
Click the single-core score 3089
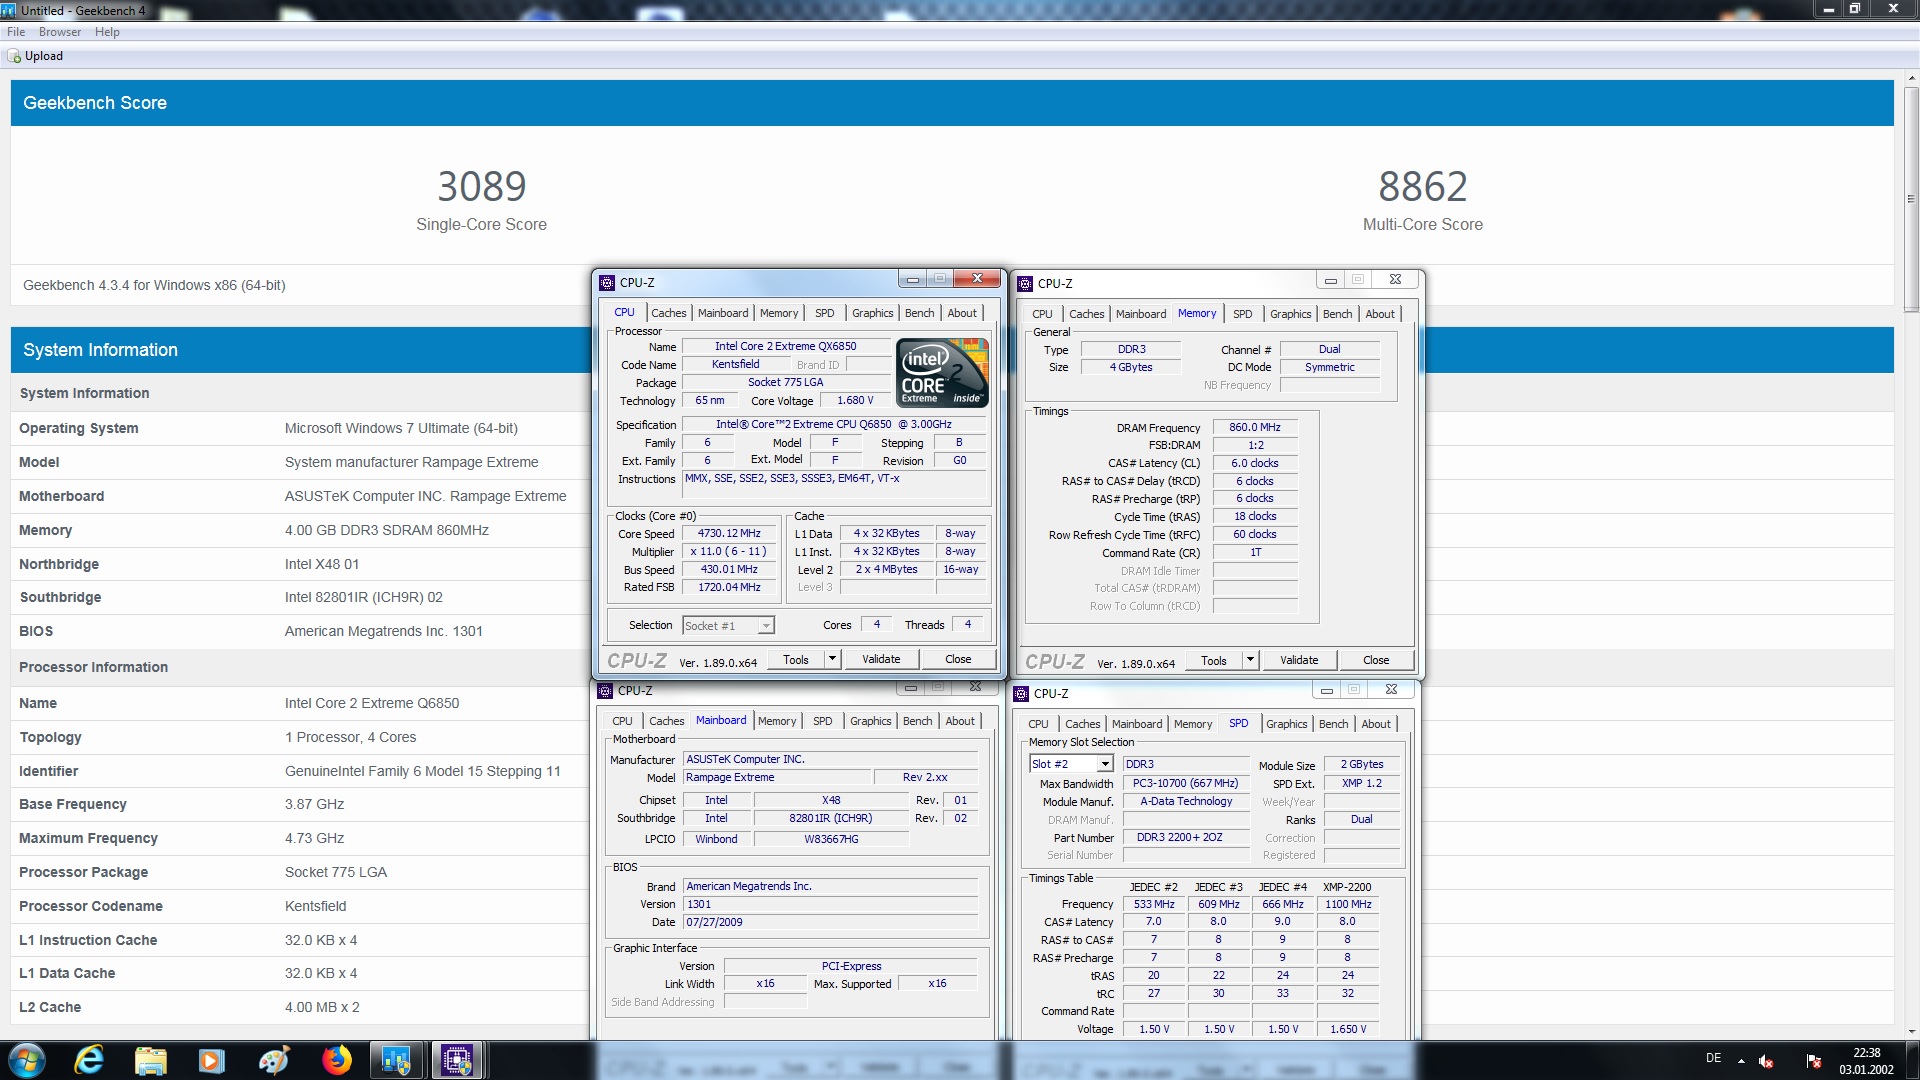click(x=482, y=187)
